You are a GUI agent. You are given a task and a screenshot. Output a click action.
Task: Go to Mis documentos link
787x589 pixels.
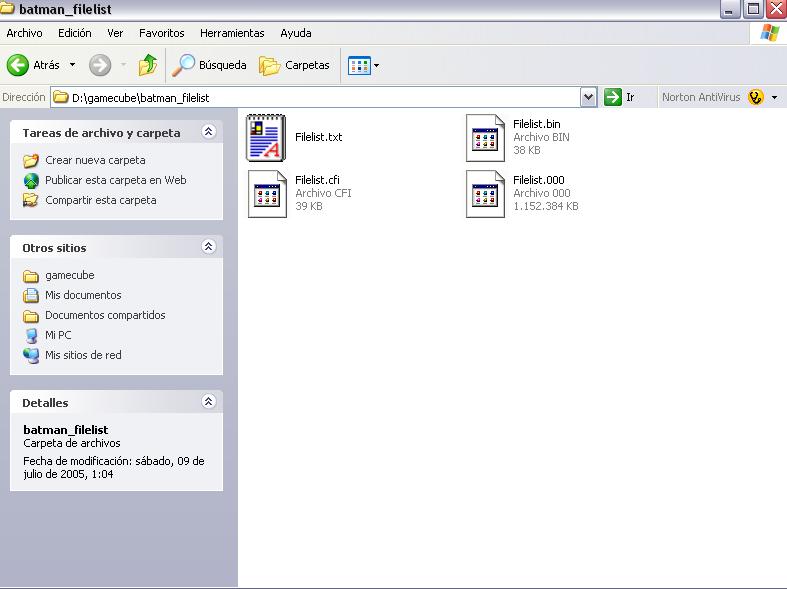83,295
